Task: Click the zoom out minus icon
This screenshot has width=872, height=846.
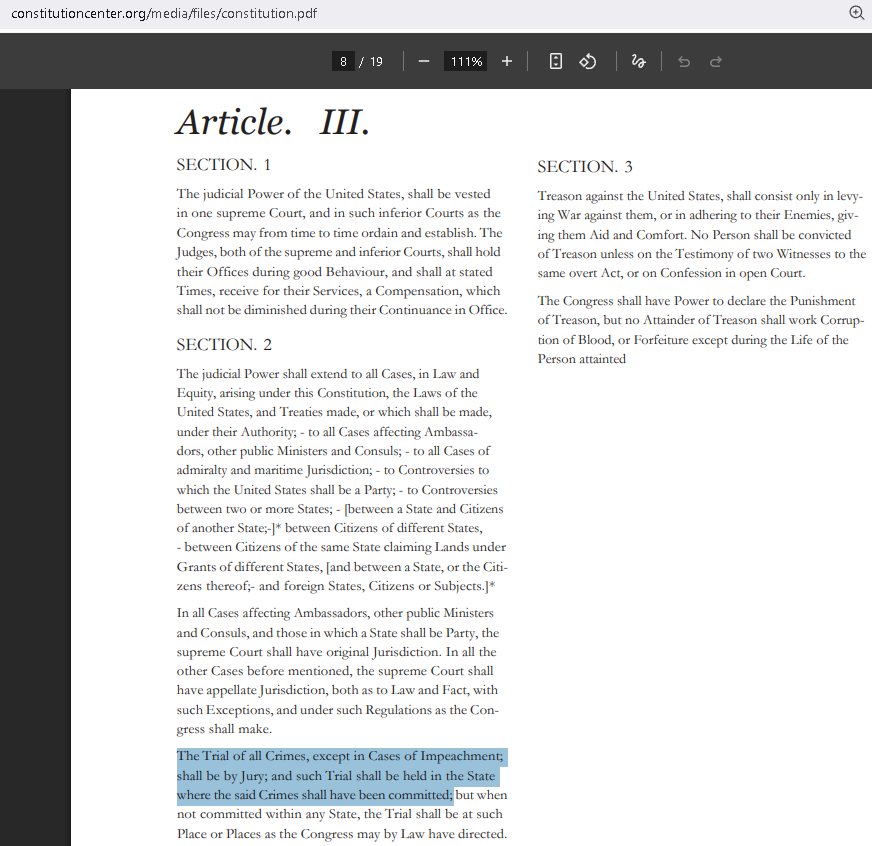Action: tap(424, 61)
